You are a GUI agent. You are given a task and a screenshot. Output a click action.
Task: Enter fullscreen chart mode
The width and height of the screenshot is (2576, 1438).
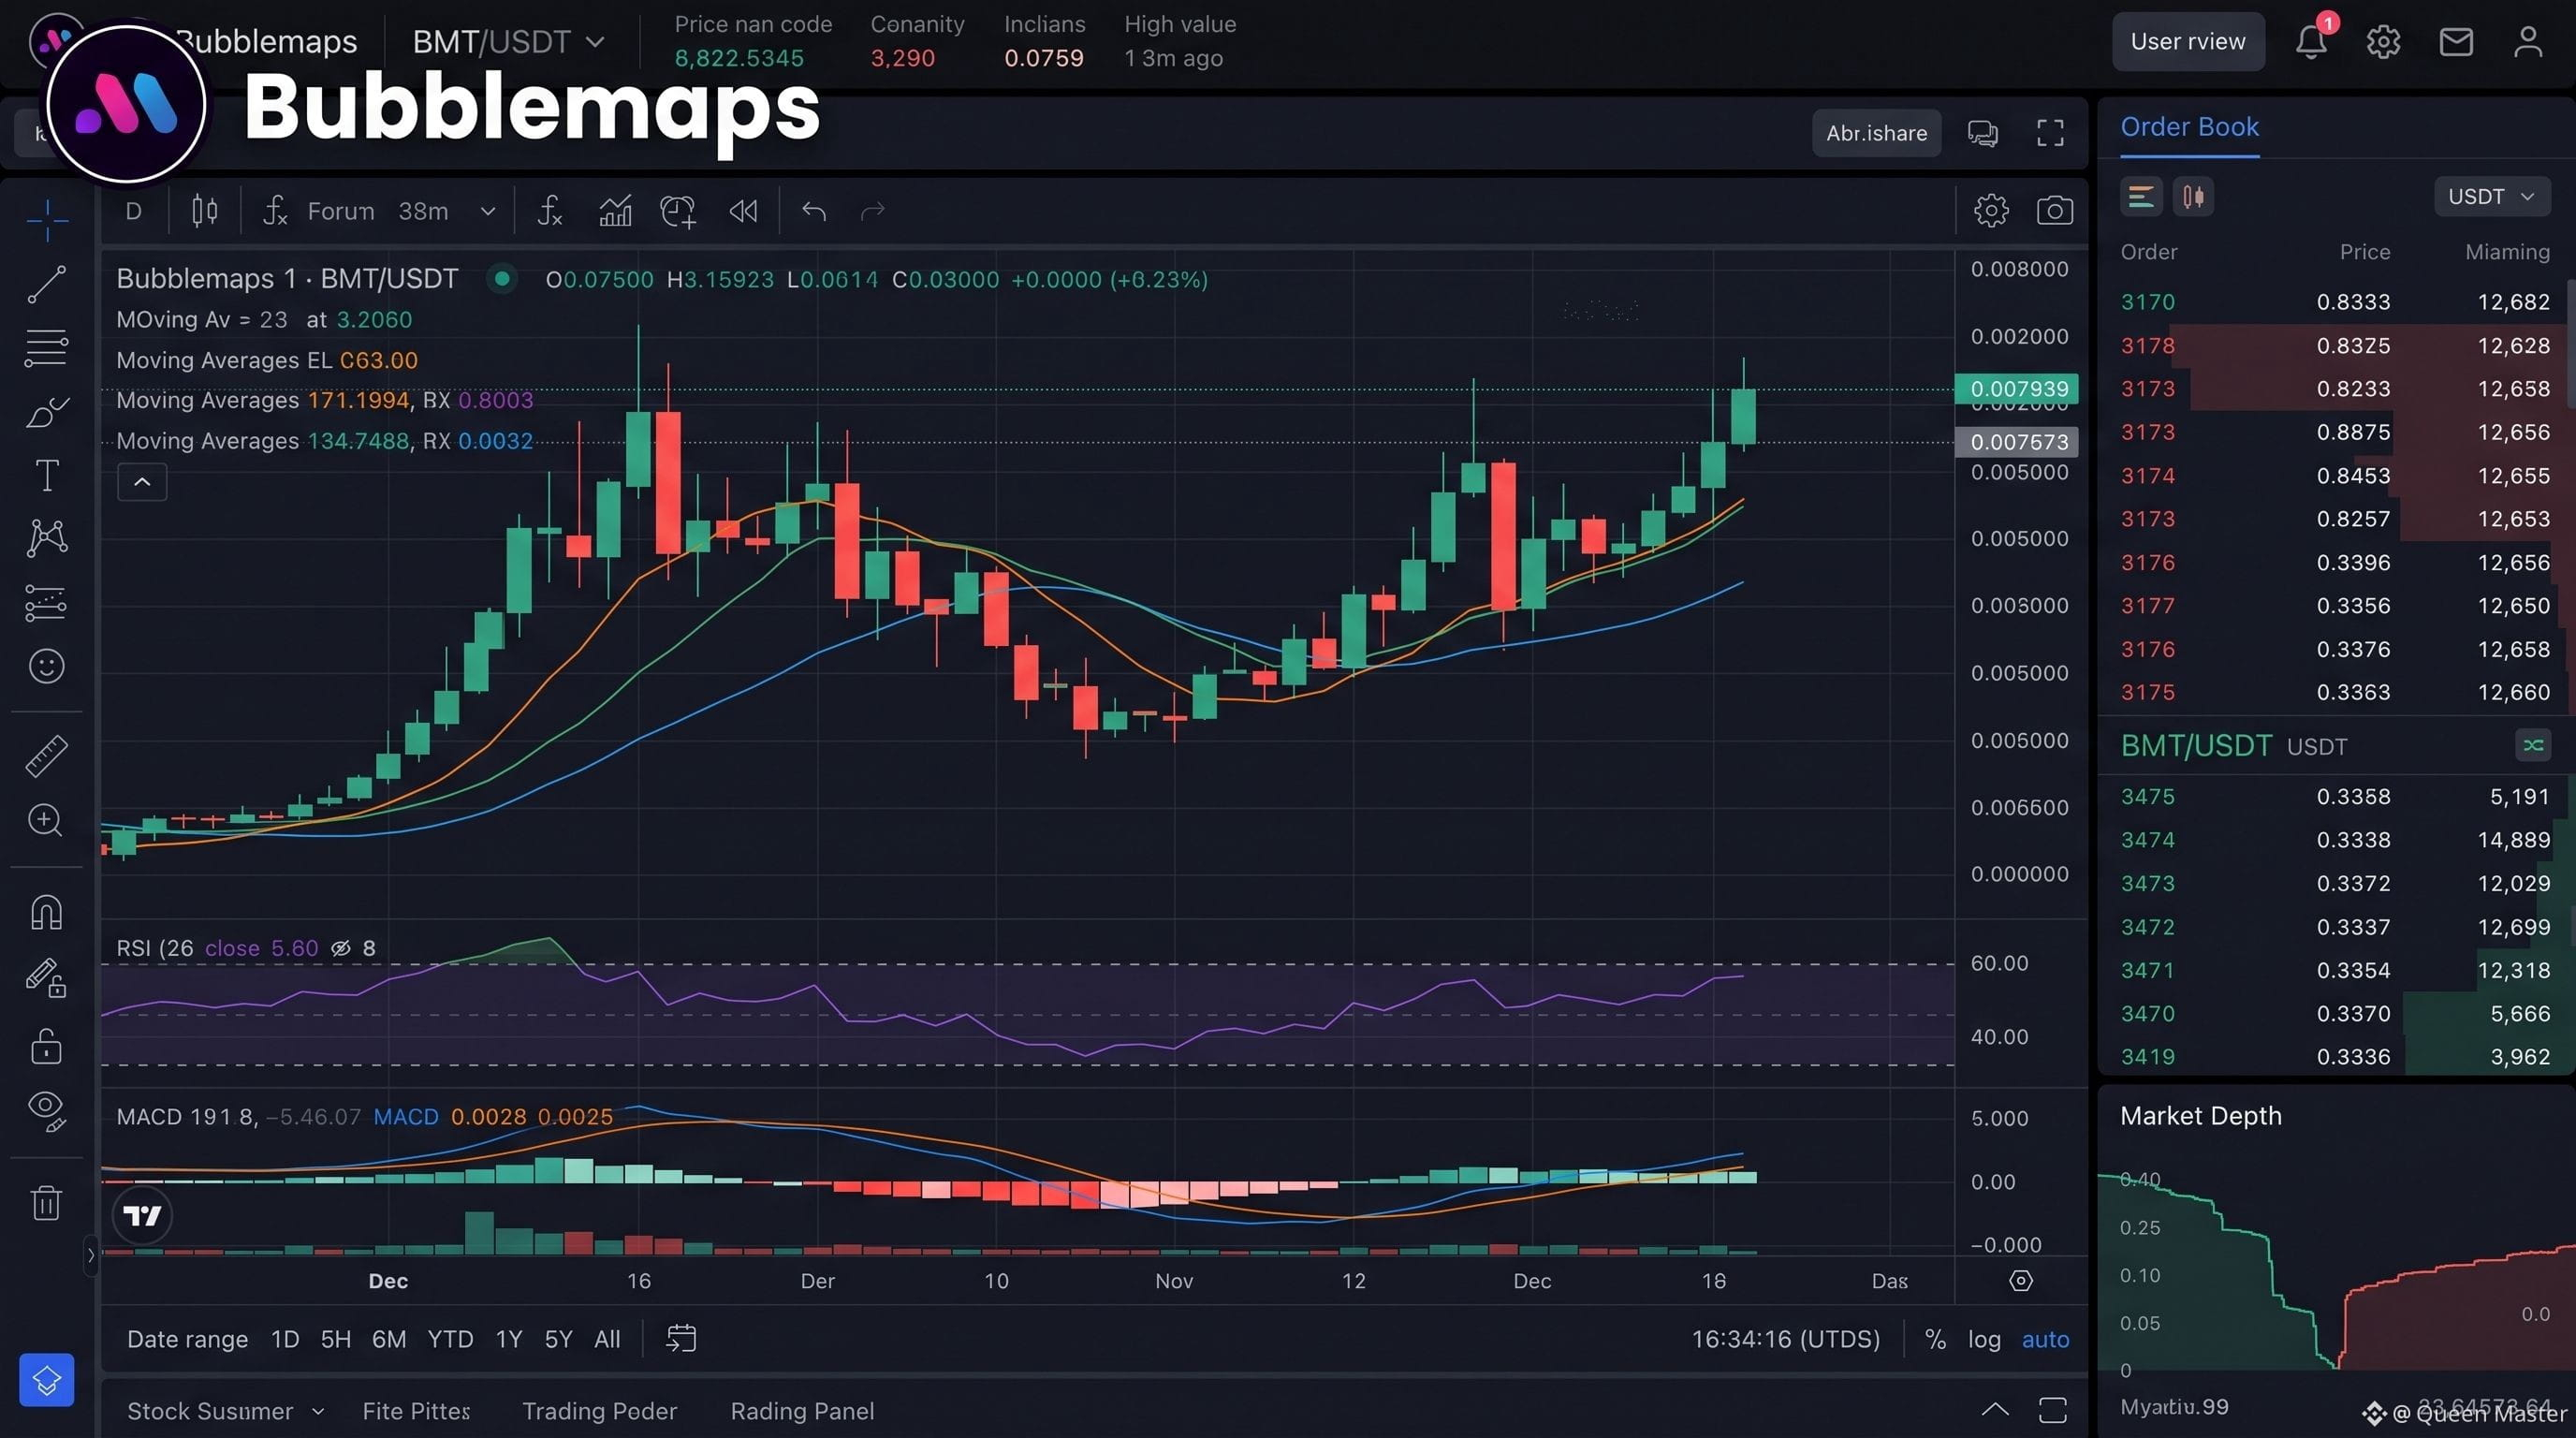[2050, 133]
